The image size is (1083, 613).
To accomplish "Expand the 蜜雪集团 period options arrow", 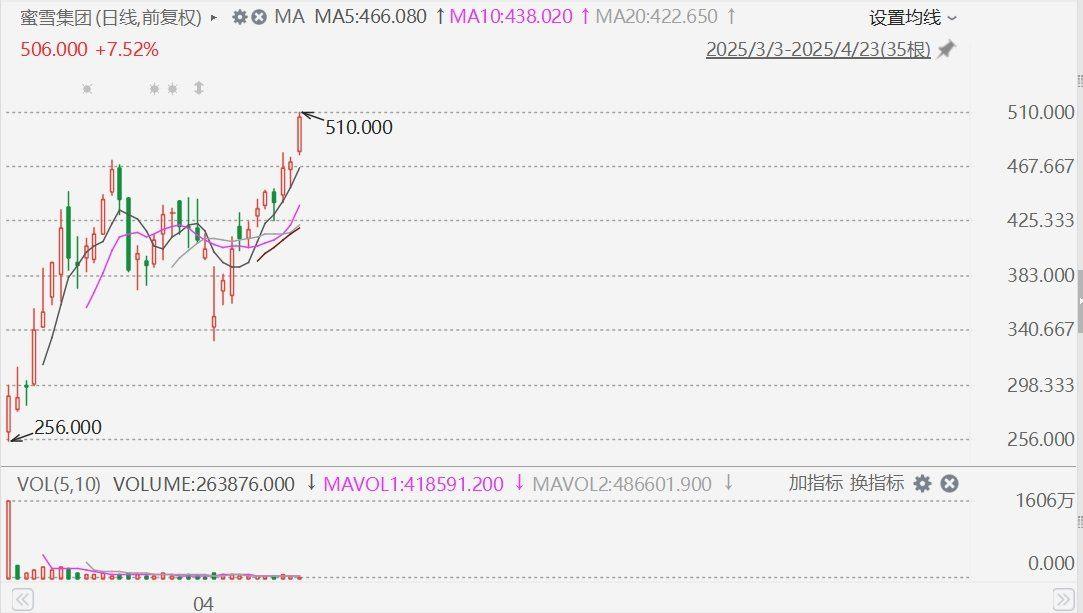I will [214, 18].
